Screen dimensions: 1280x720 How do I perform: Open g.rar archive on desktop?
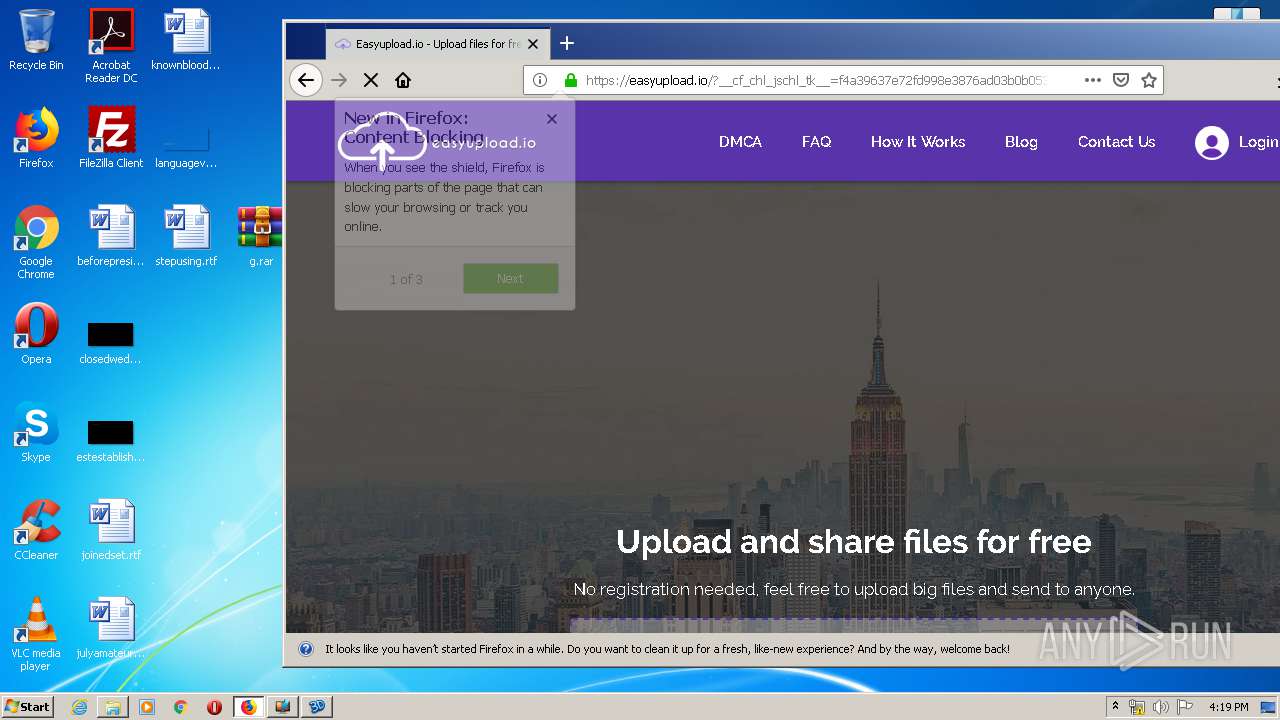point(261,236)
